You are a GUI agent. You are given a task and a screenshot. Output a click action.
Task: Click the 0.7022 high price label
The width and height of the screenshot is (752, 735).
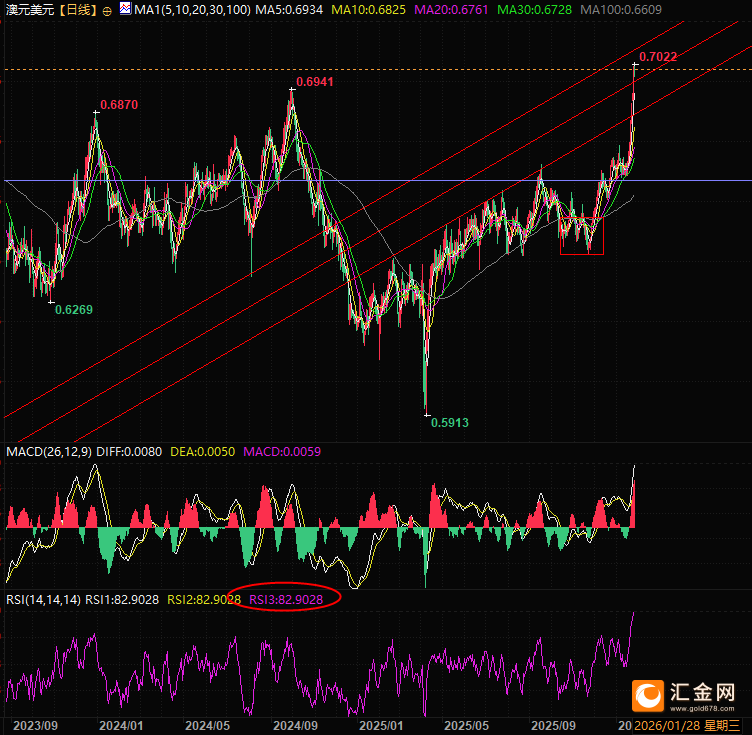click(x=658, y=57)
